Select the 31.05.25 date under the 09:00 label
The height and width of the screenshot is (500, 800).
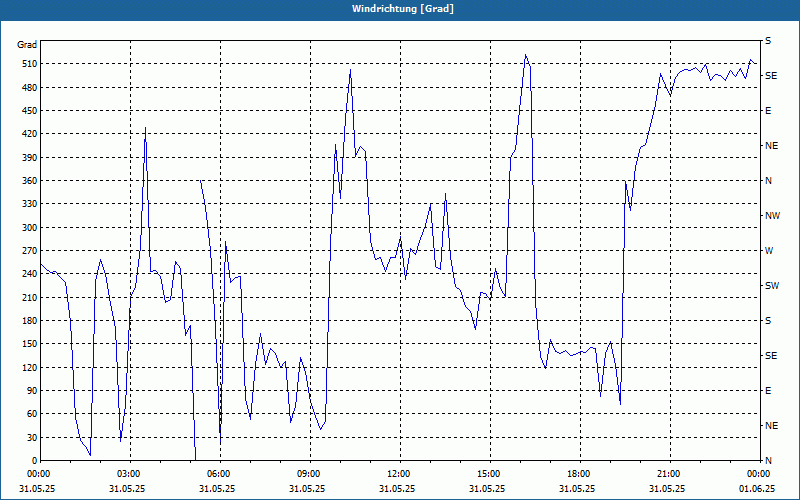coord(307,488)
